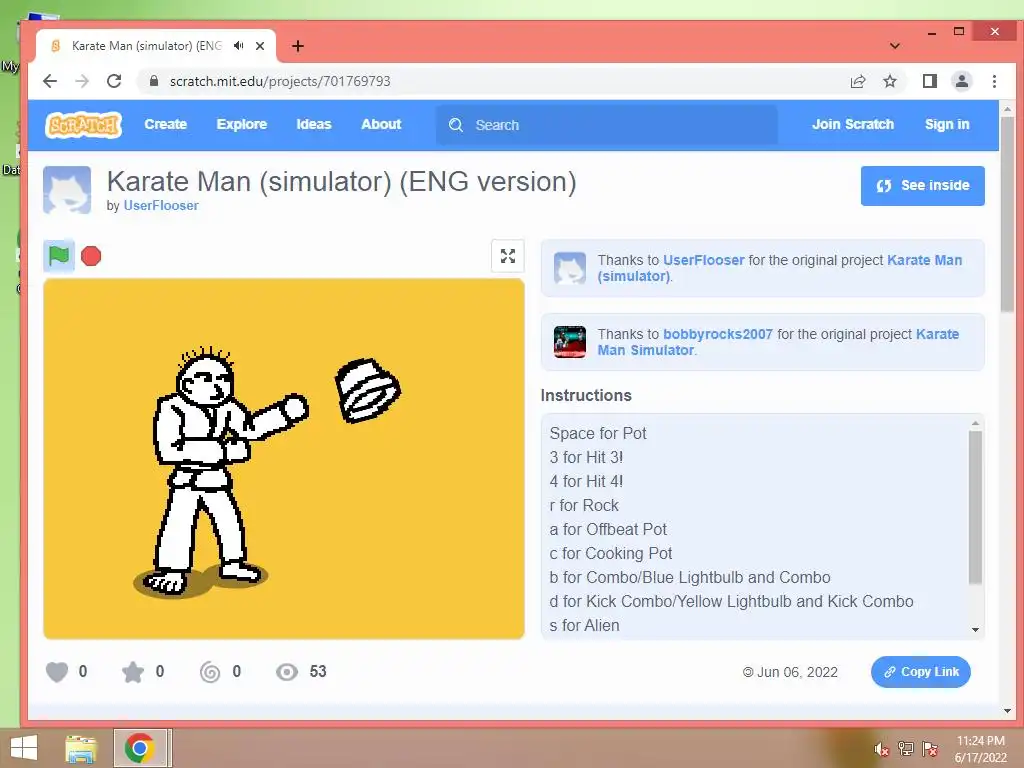Screen dimensions: 1024x768
Task: Open the Sign in dropdown
Action: pos(947,124)
